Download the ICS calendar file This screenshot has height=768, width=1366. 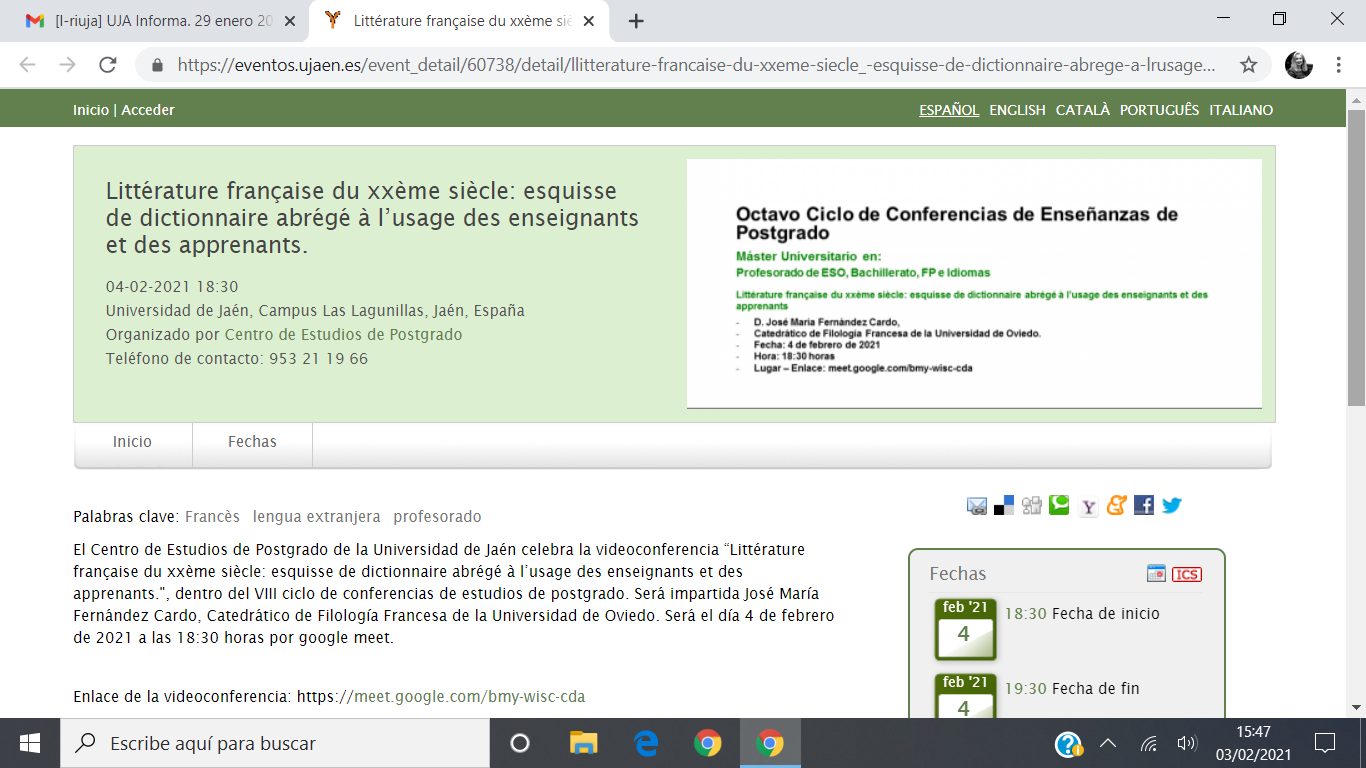[1187, 574]
